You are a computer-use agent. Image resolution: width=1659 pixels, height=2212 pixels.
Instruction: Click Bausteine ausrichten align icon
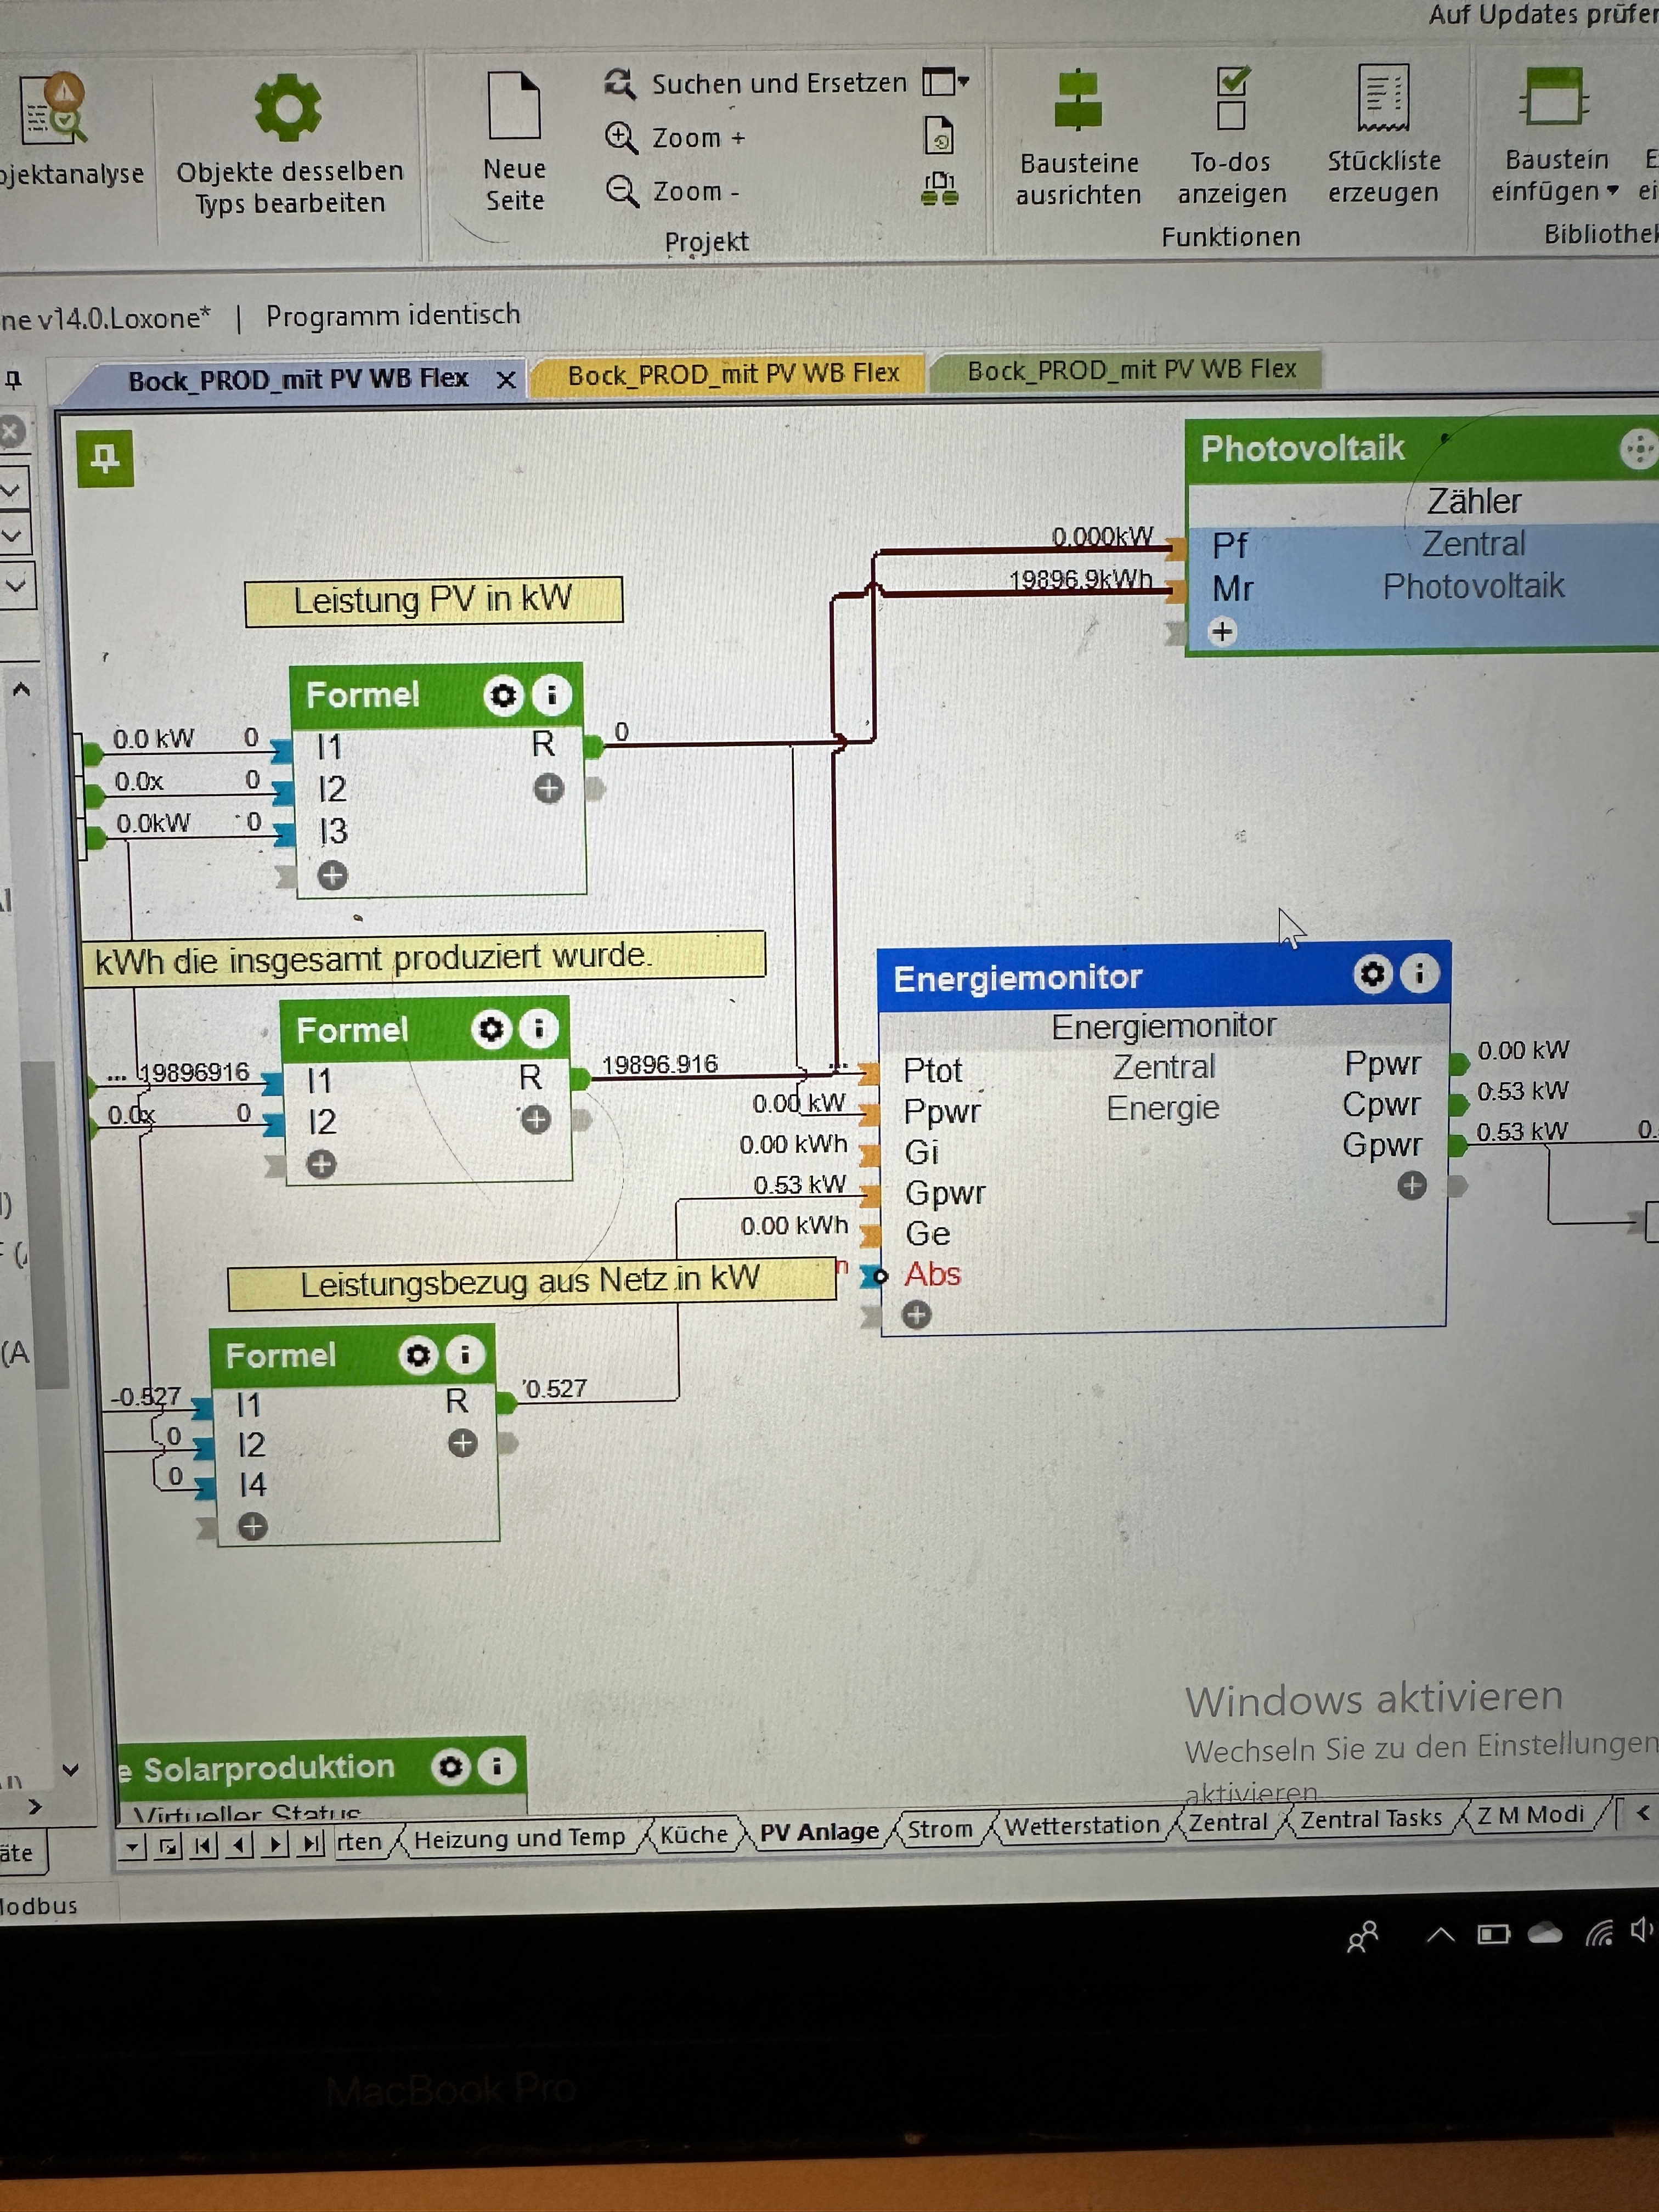1078,100
